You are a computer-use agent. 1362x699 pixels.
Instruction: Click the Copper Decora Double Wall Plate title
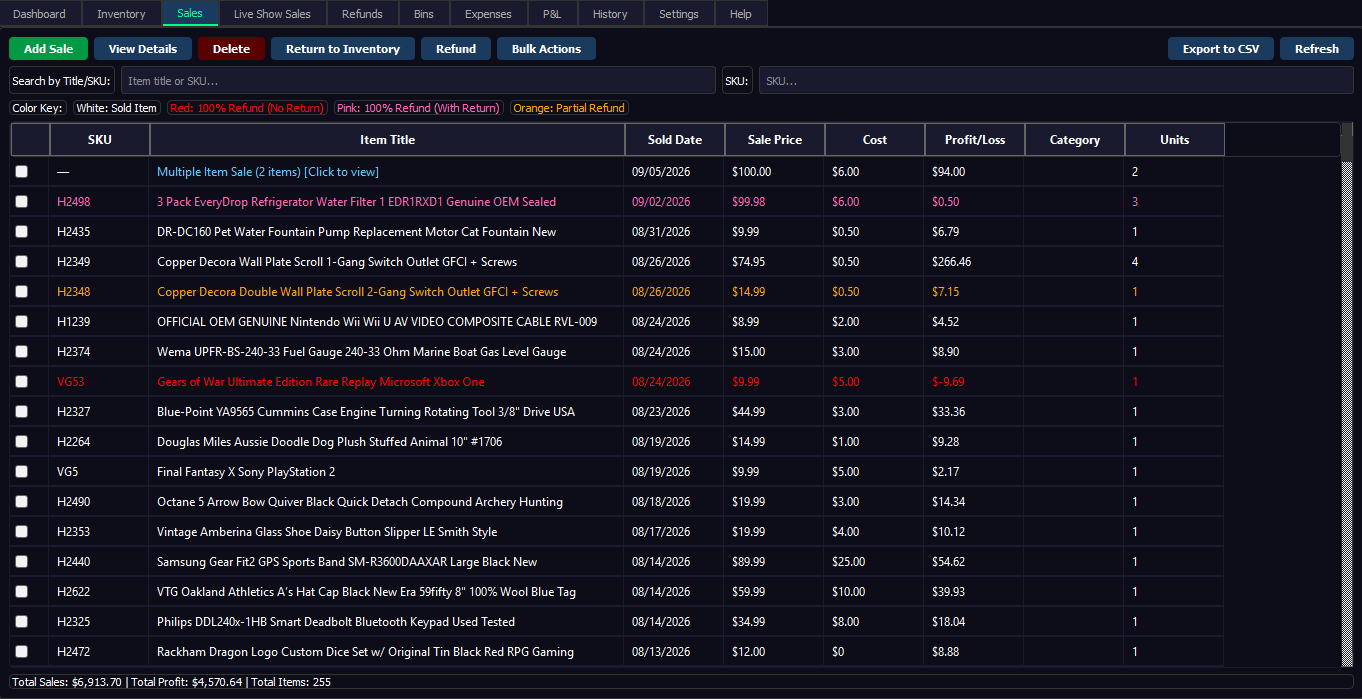coord(358,292)
